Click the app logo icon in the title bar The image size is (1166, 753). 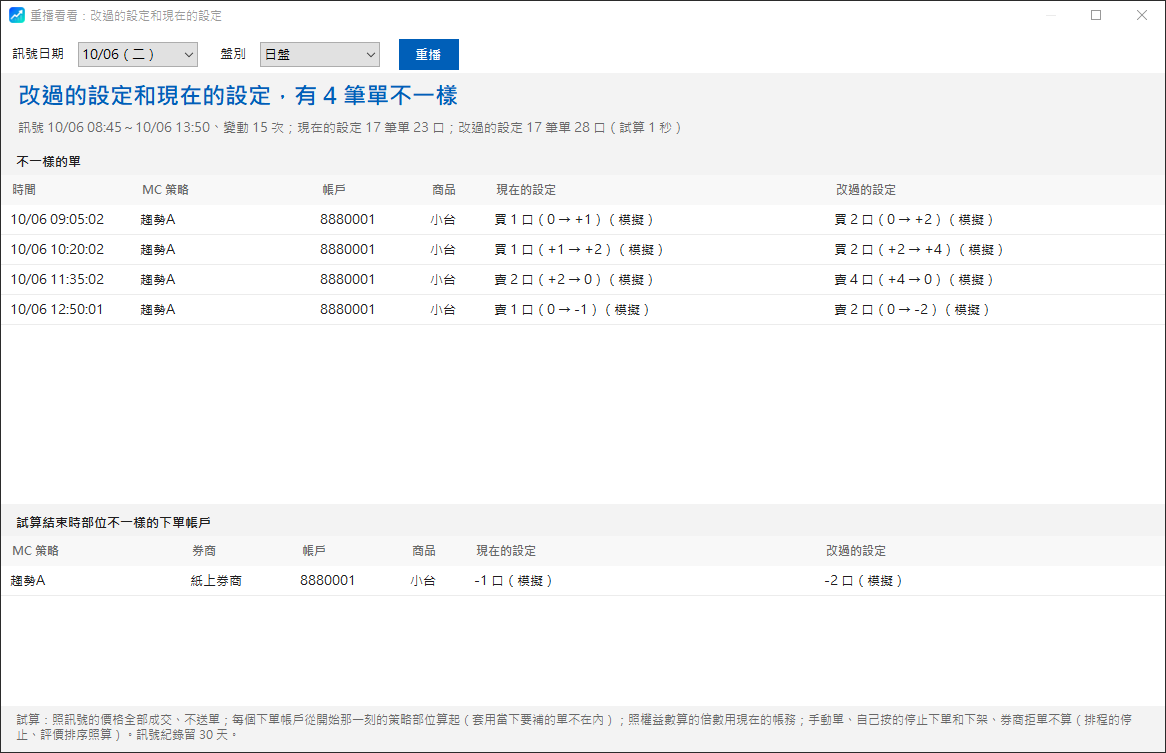pos(16,15)
